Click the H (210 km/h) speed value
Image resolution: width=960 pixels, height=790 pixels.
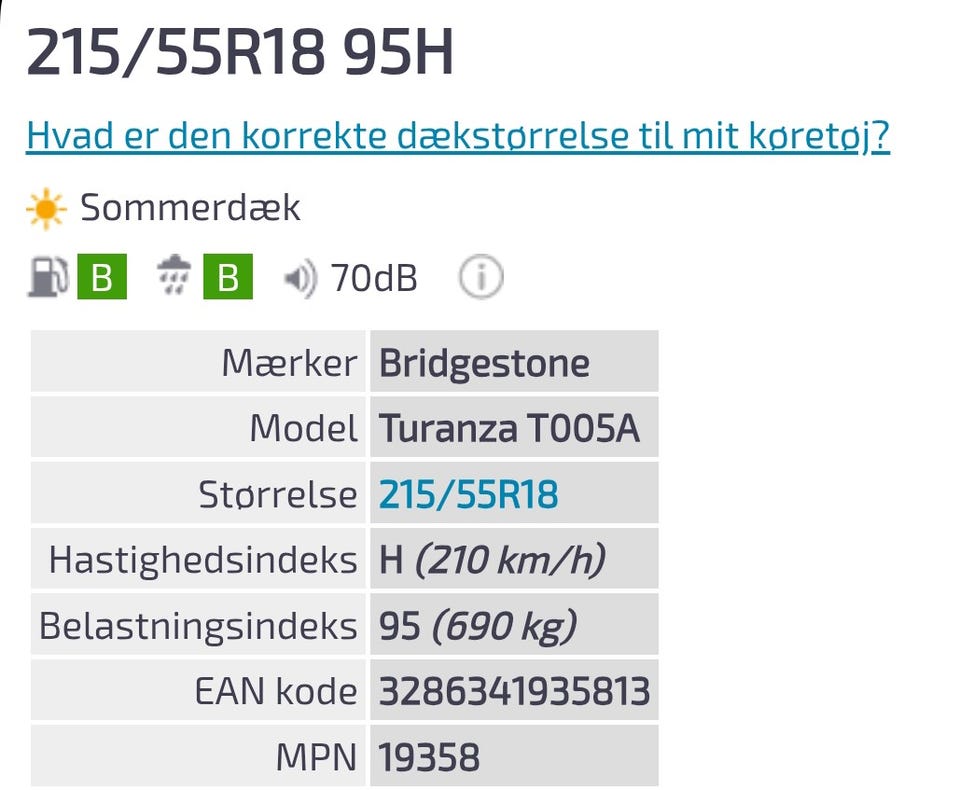pyautogui.click(x=492, y=560)
